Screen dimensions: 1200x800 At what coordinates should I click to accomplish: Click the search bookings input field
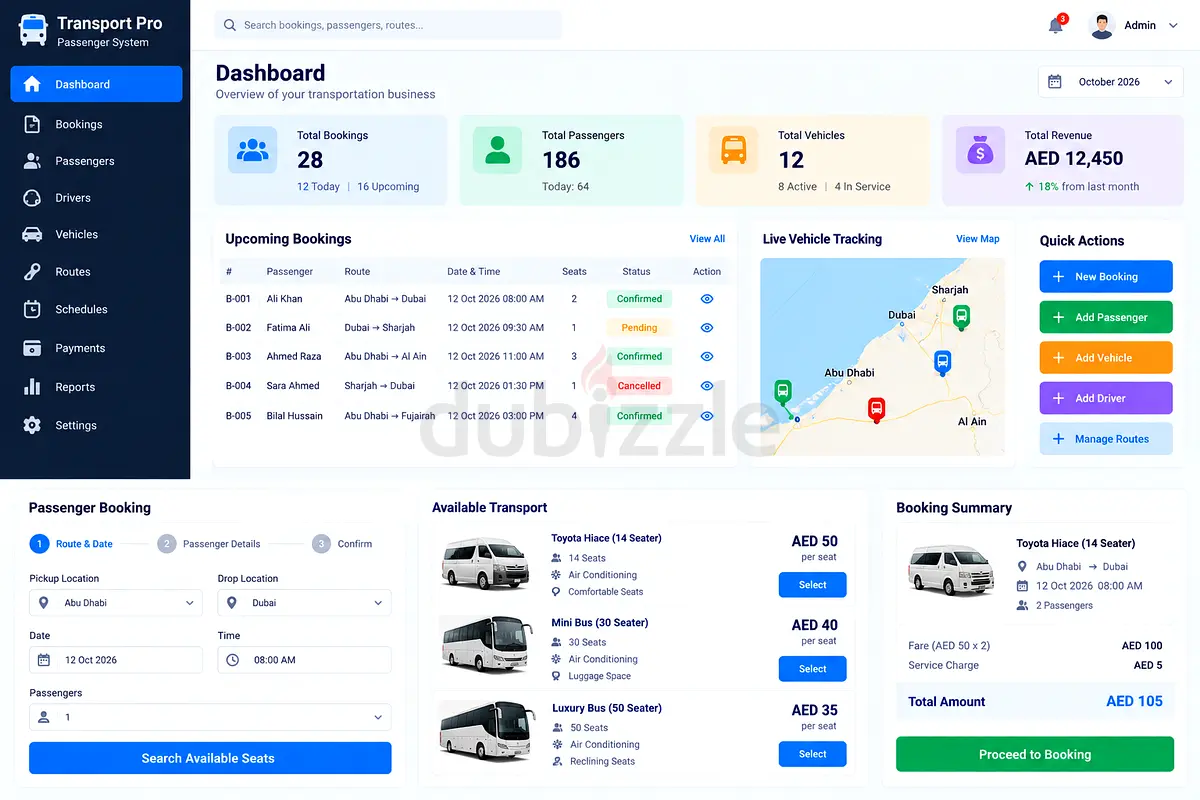(x=388, y=26)
